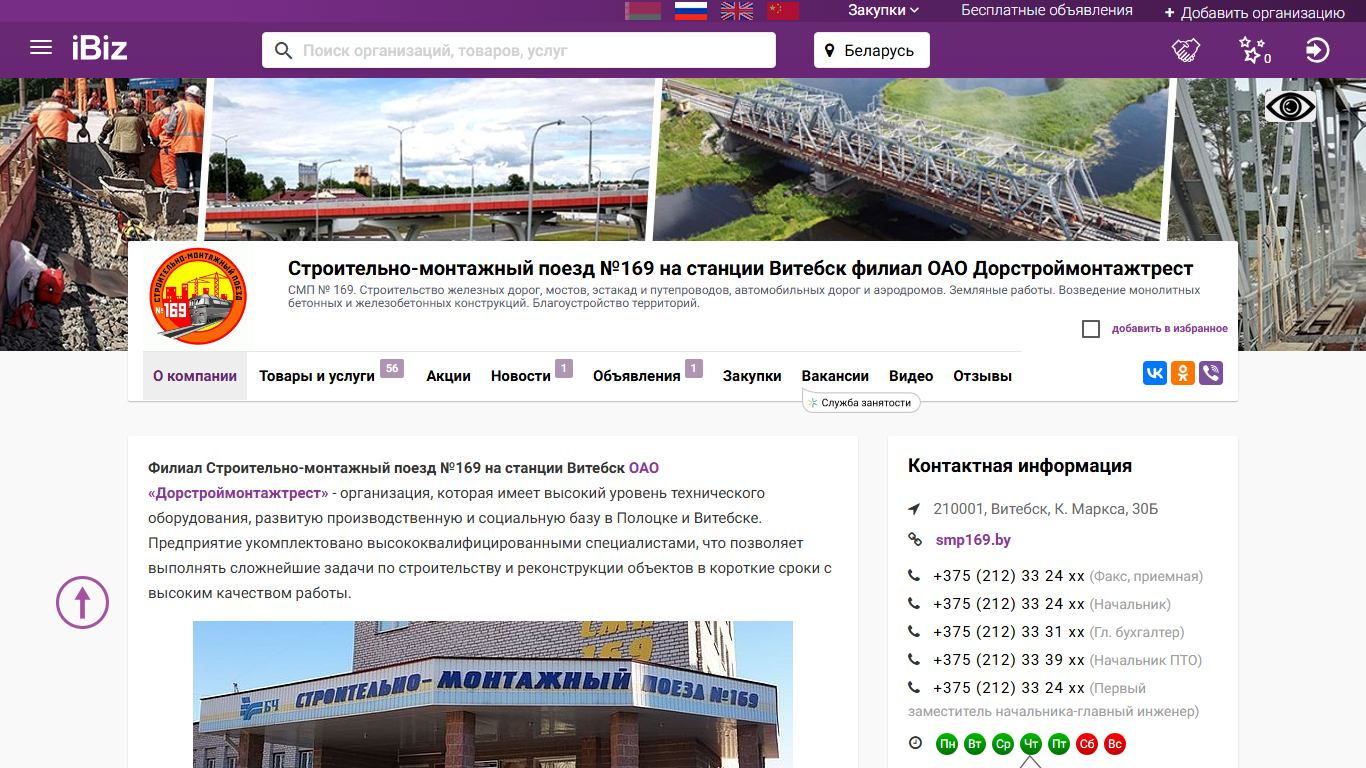Screen dimensions: 1366x768
Task: Open the Закупки tab in company menu
Action: 752,376
